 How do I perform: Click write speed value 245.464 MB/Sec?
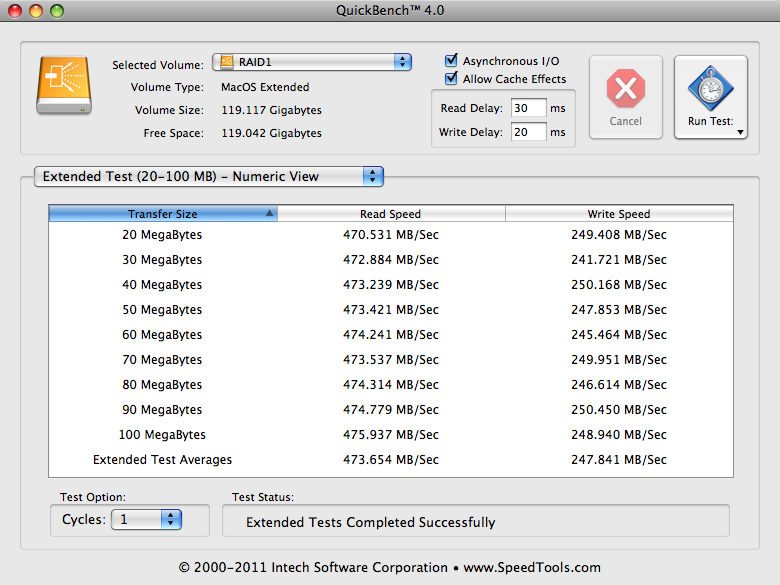tap(619, 334)
